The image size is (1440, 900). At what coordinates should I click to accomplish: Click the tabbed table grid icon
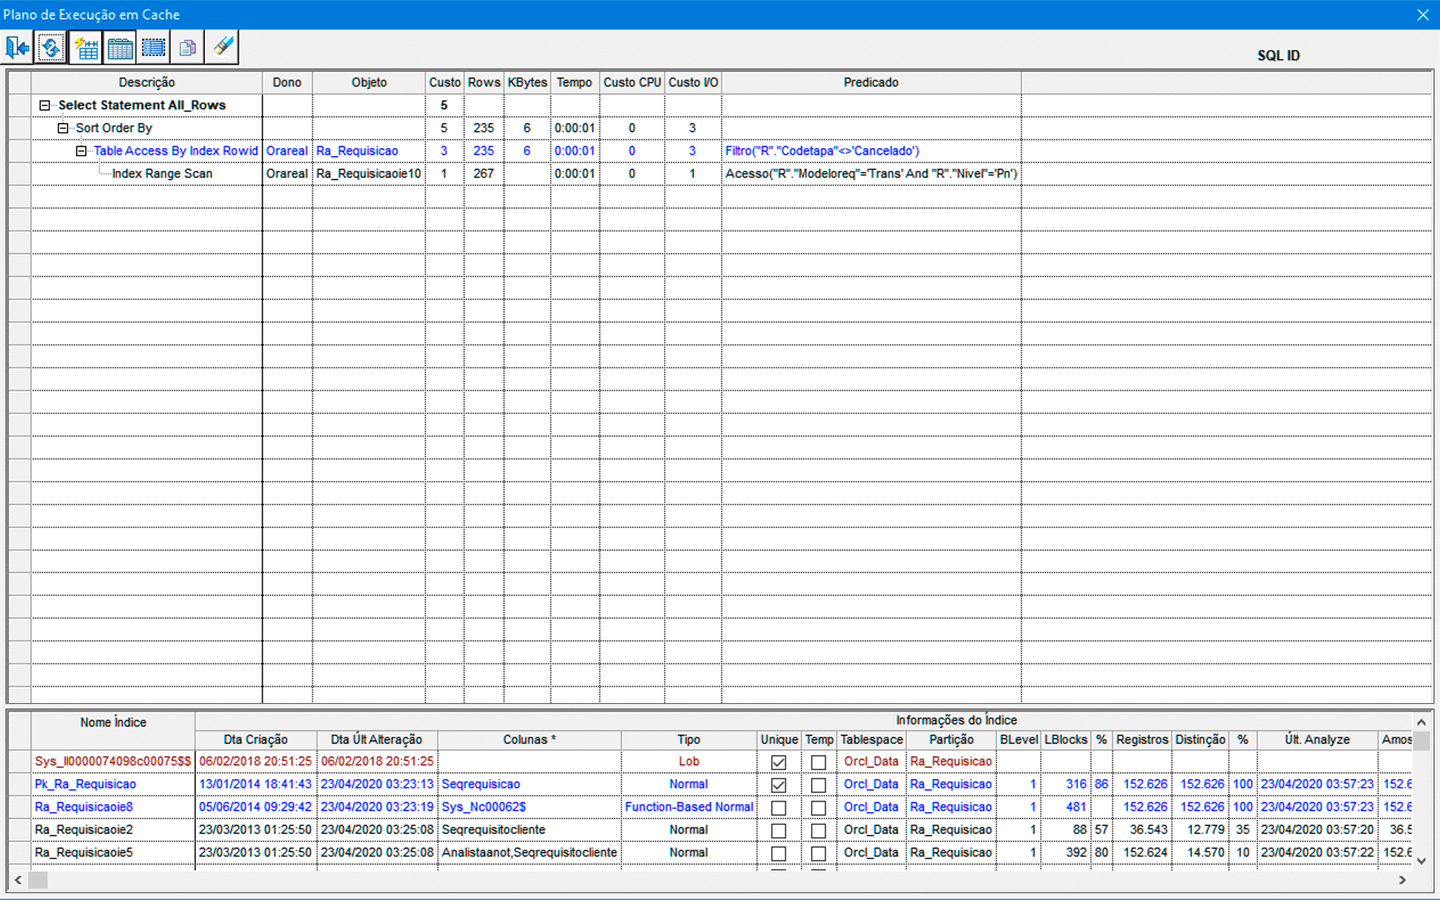(120, 47)
